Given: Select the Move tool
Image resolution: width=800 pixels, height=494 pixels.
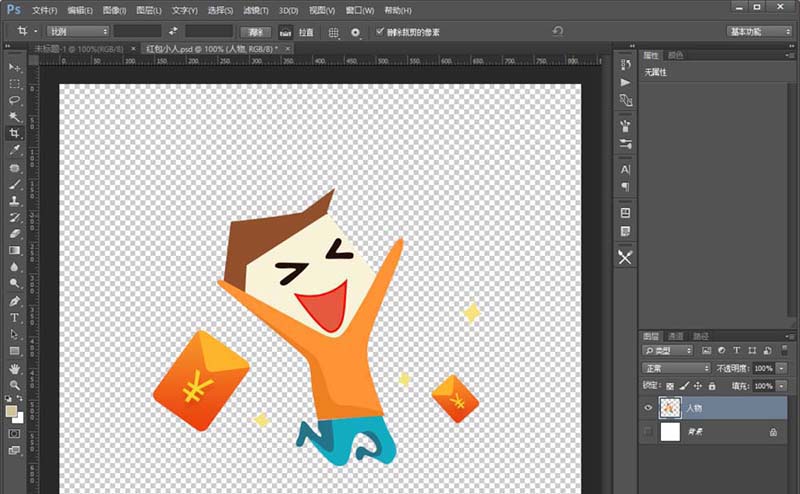Looking at the screenshot, I should click(15, 67).
